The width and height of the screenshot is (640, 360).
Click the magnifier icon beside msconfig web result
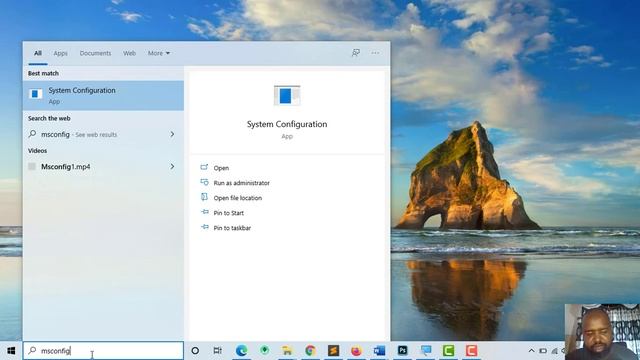[x=32, y=134]
